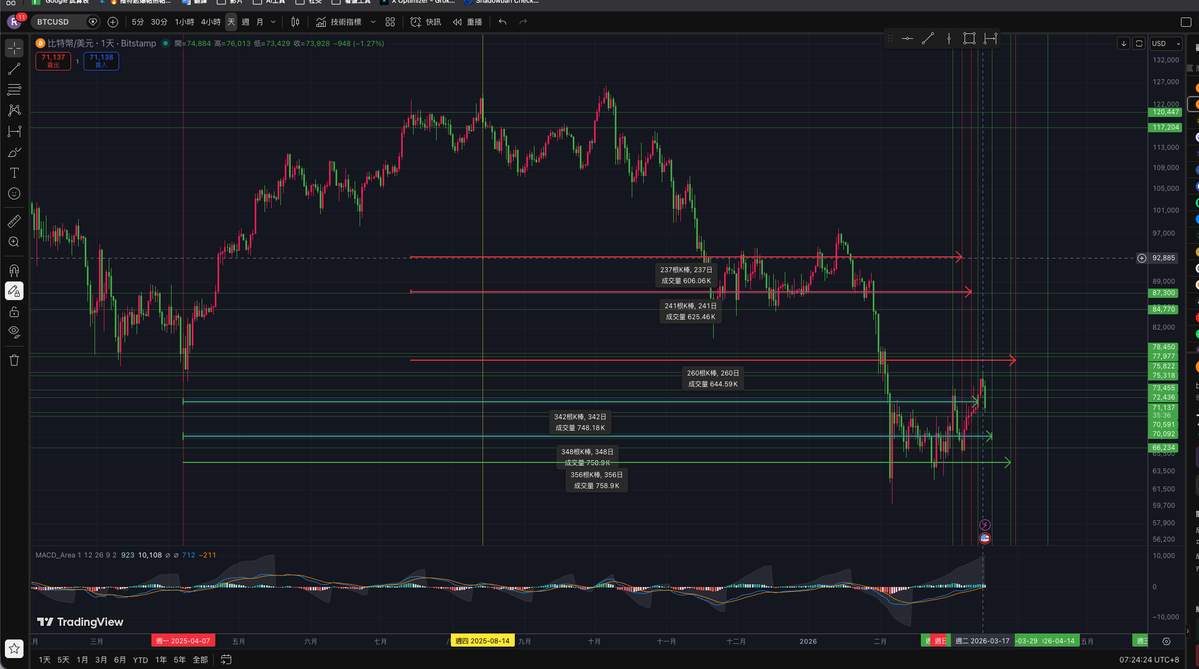
Task: Set range to 5天
Action: [x=63, y=660]
